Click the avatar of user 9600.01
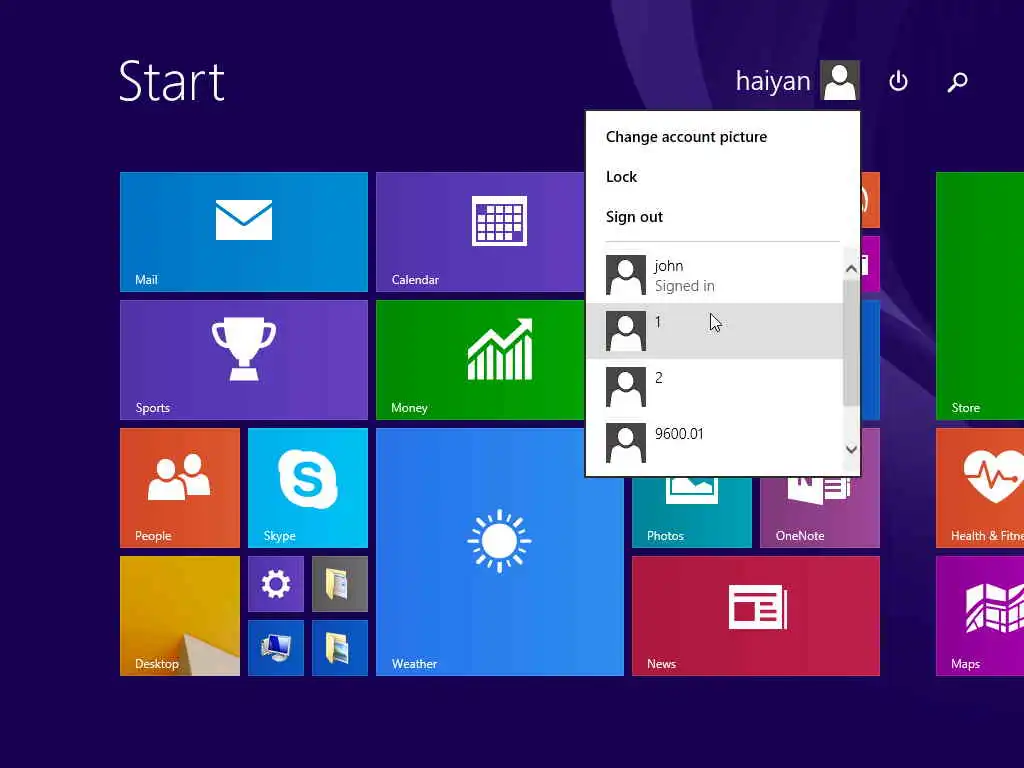 pos(626,443)
